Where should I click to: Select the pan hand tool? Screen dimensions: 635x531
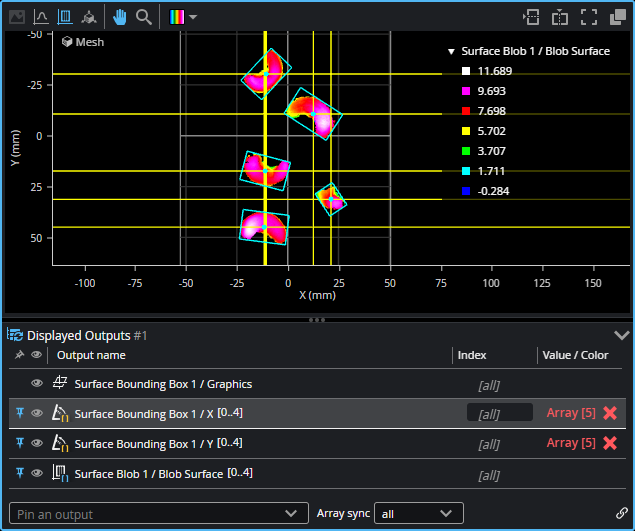point(120,17)
